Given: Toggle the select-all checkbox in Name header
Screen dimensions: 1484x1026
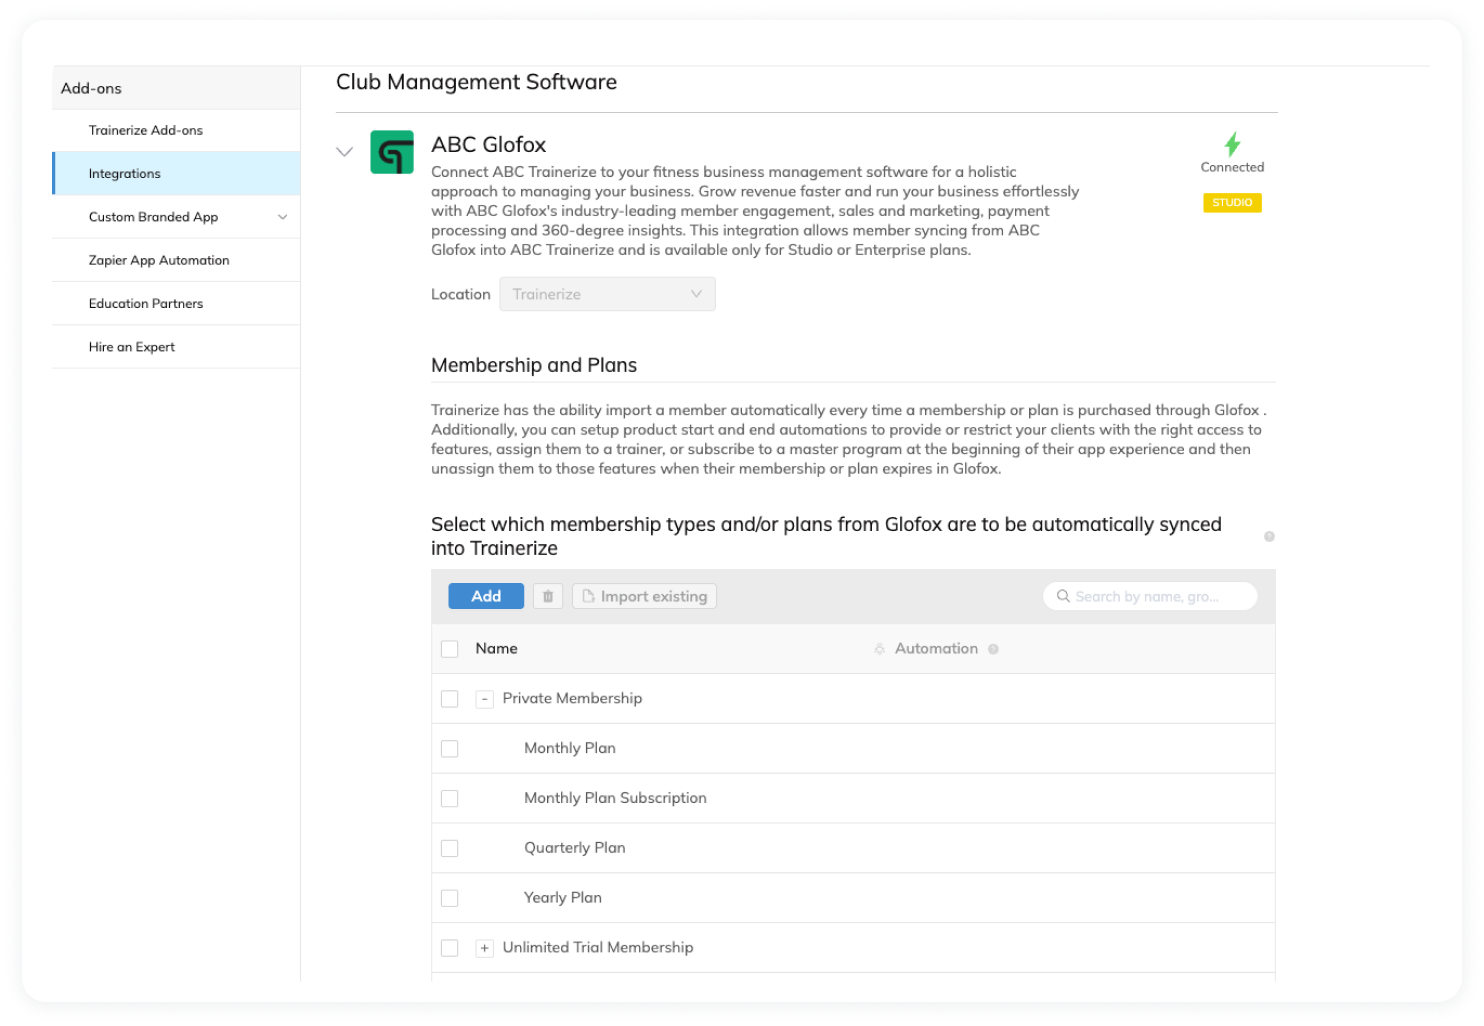Looking at the screenshot, I should coord(450,649).
